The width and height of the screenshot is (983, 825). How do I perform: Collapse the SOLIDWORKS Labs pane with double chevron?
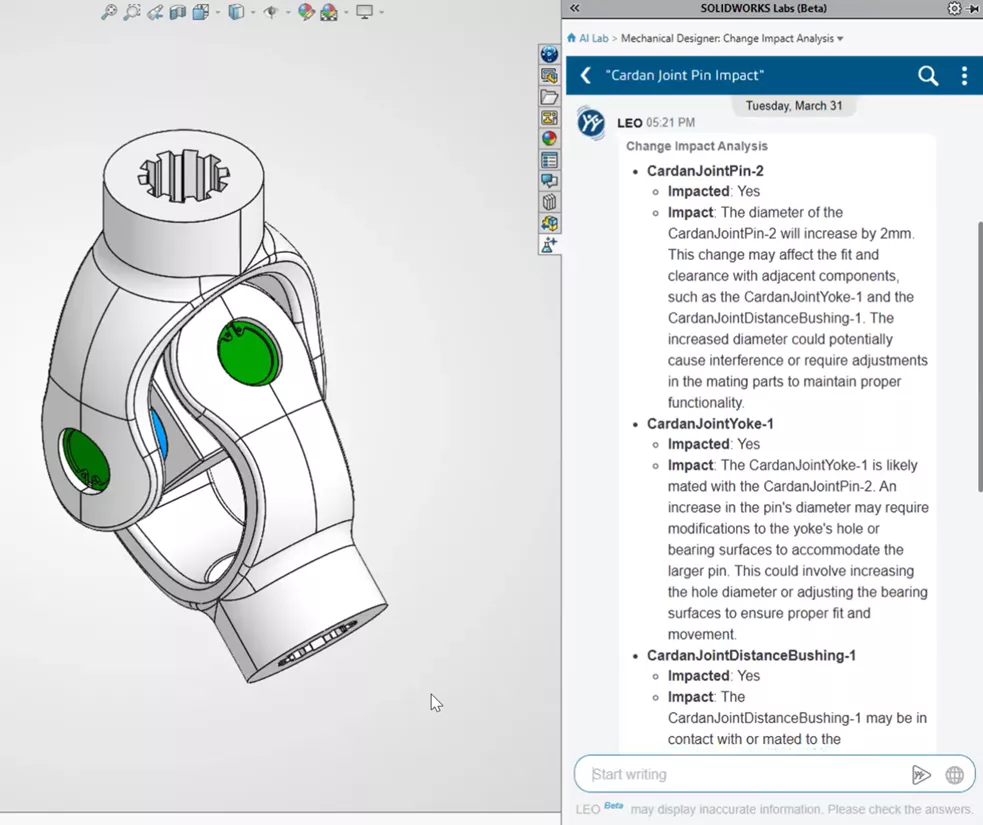tap(575, 8)
